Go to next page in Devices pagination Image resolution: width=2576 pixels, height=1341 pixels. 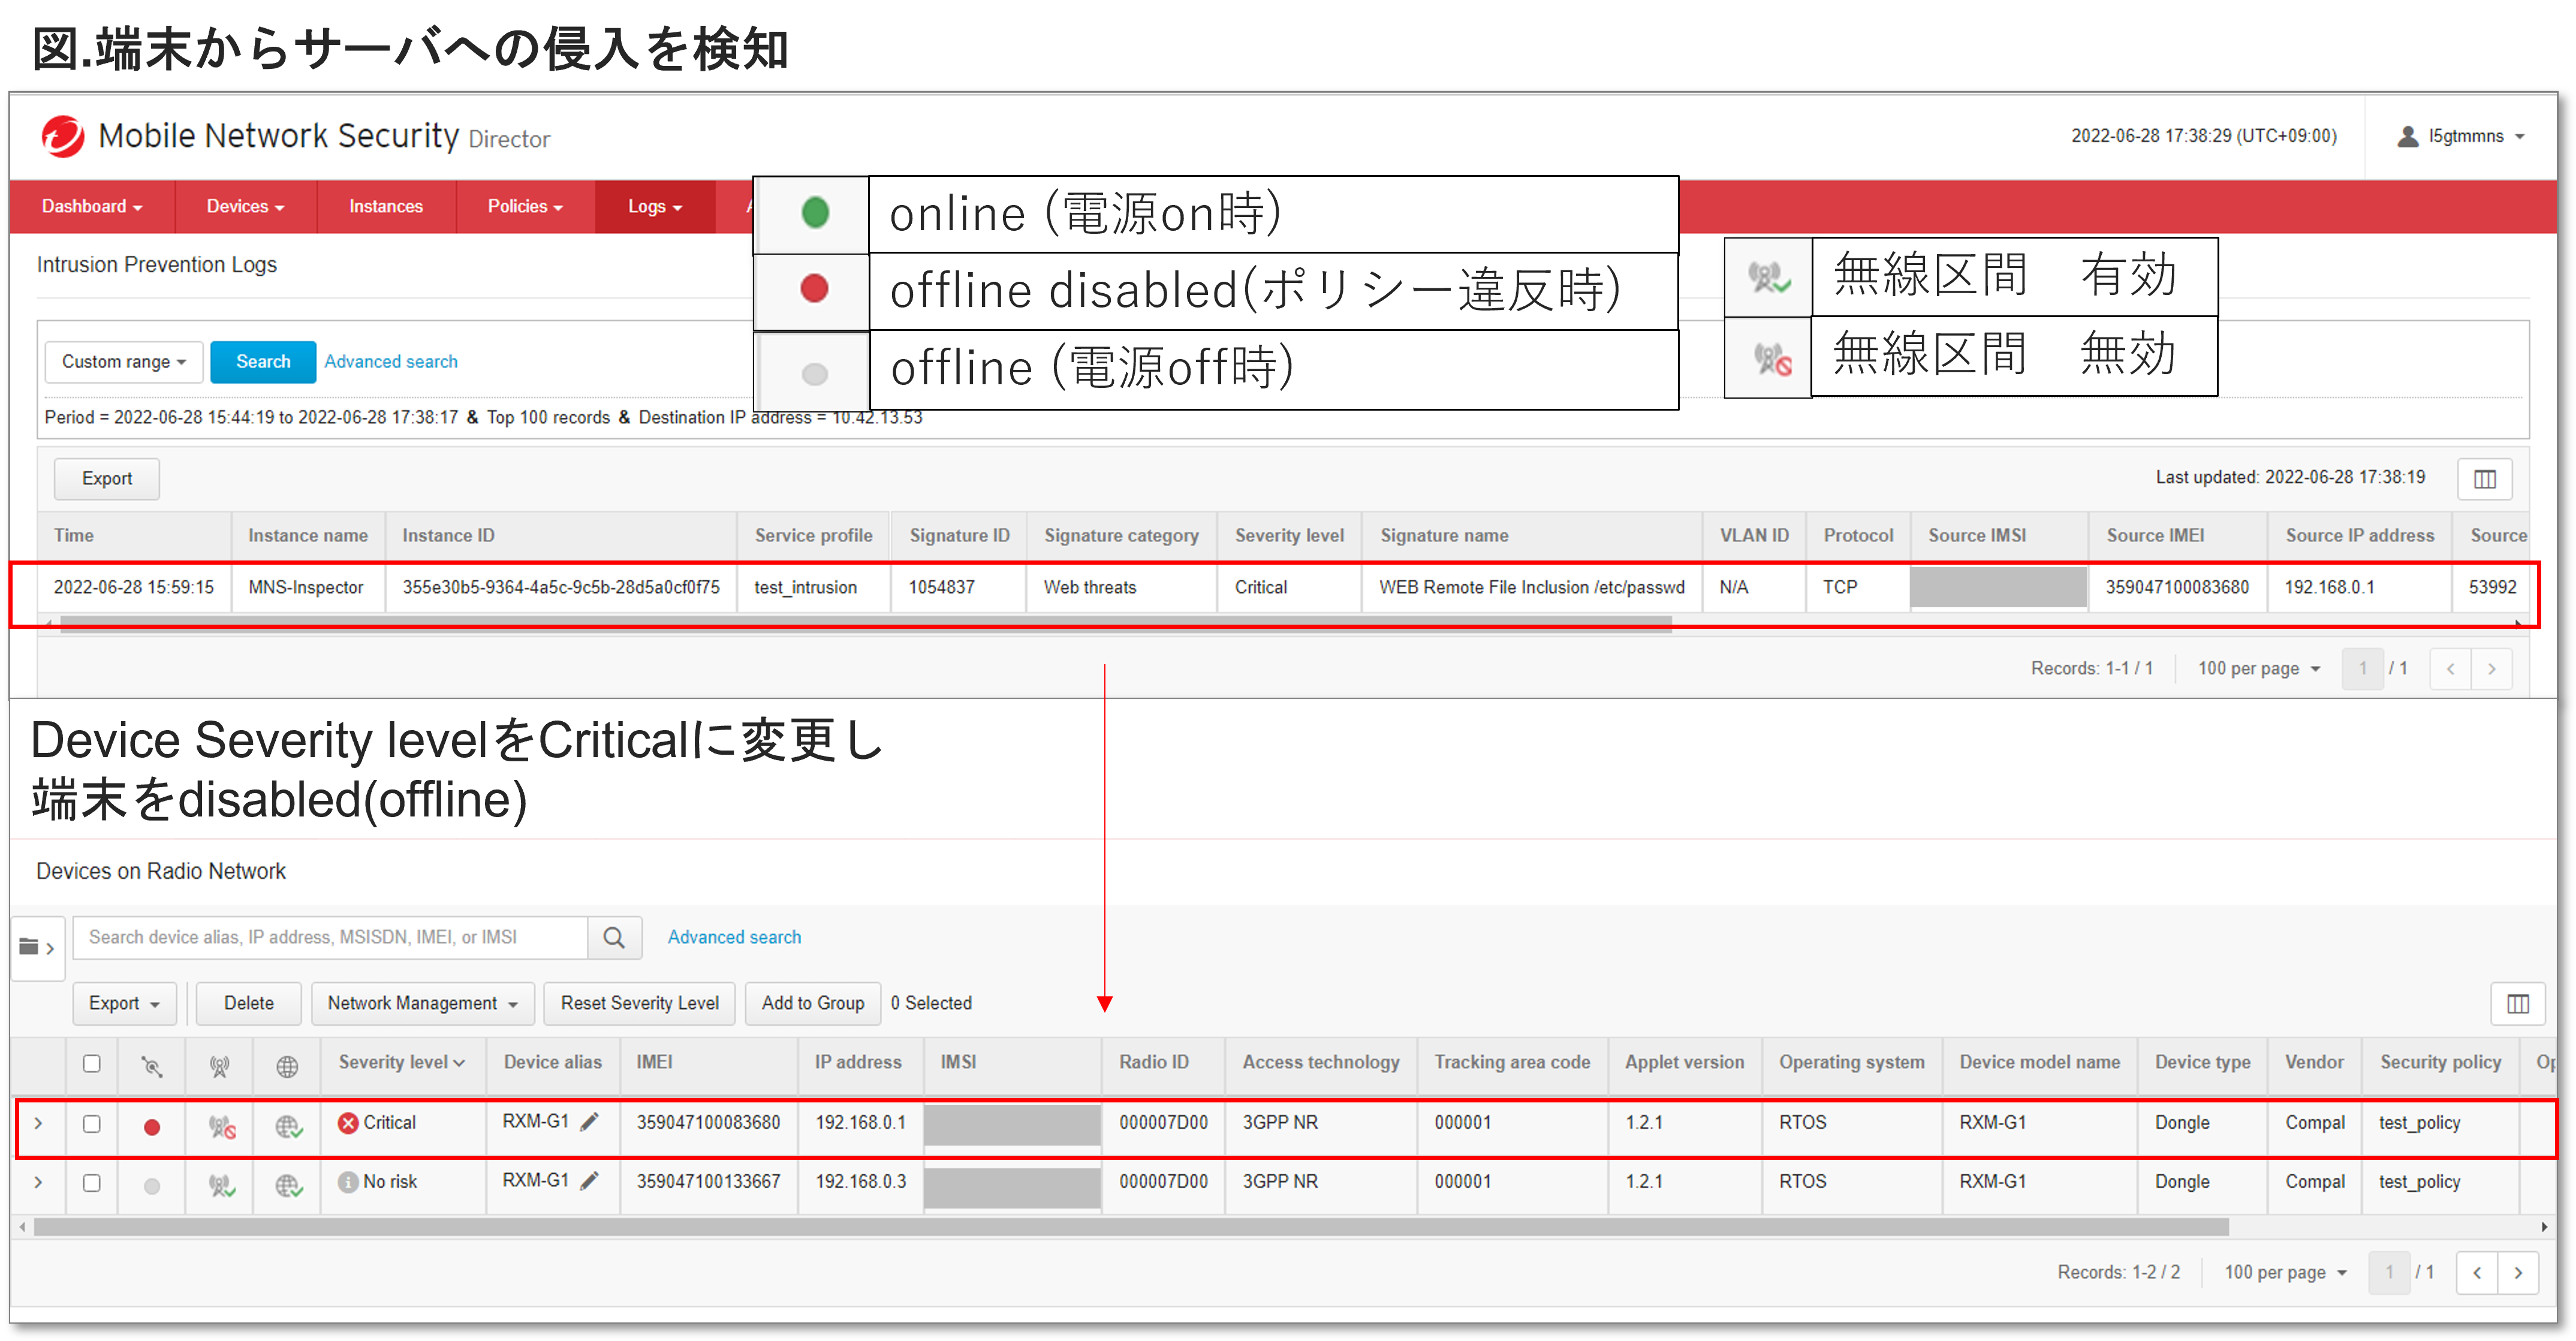2518,1272
